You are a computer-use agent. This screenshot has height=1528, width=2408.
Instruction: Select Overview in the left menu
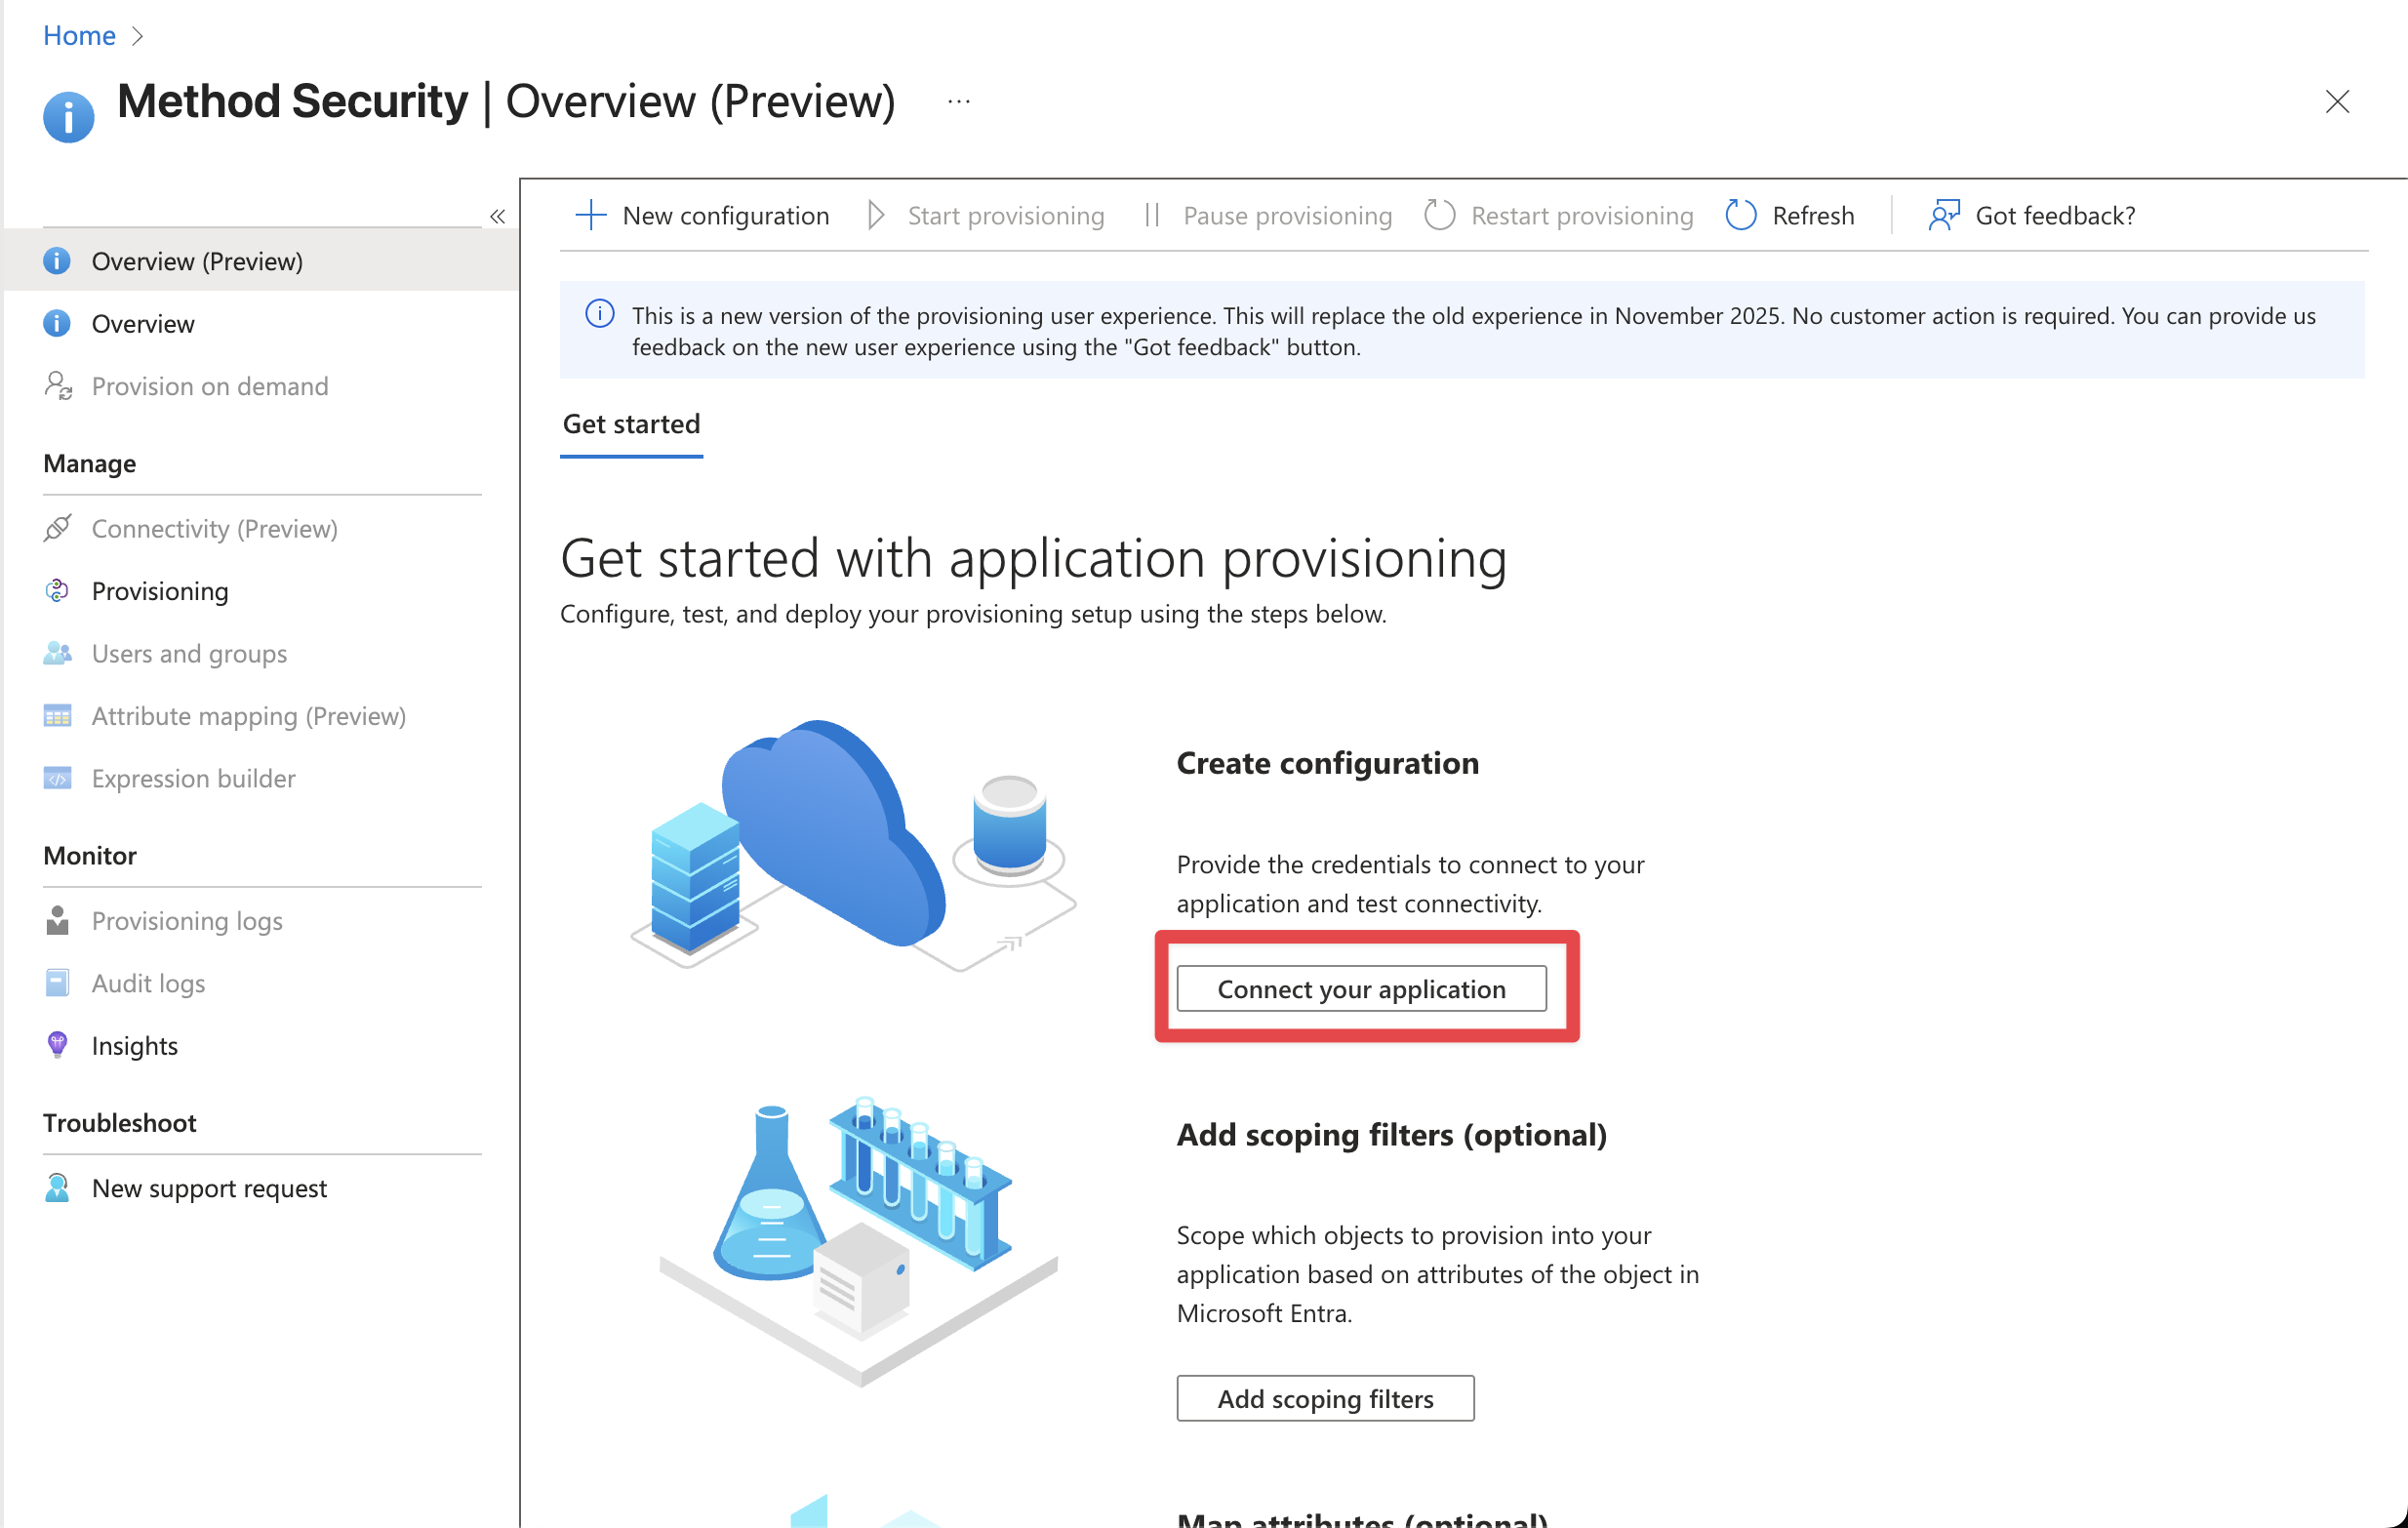click(143, 324)
